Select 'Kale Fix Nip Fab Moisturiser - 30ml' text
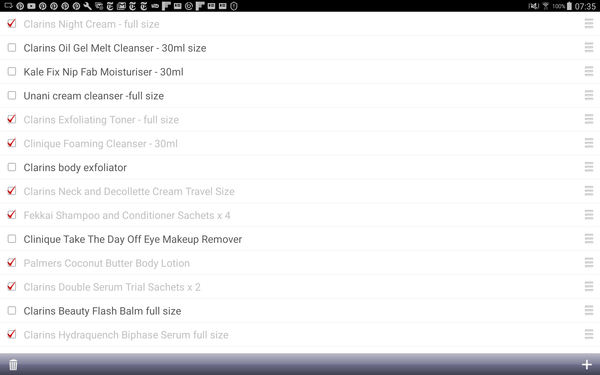This screenshot has width=600, height=375. [x=103, y=72]
